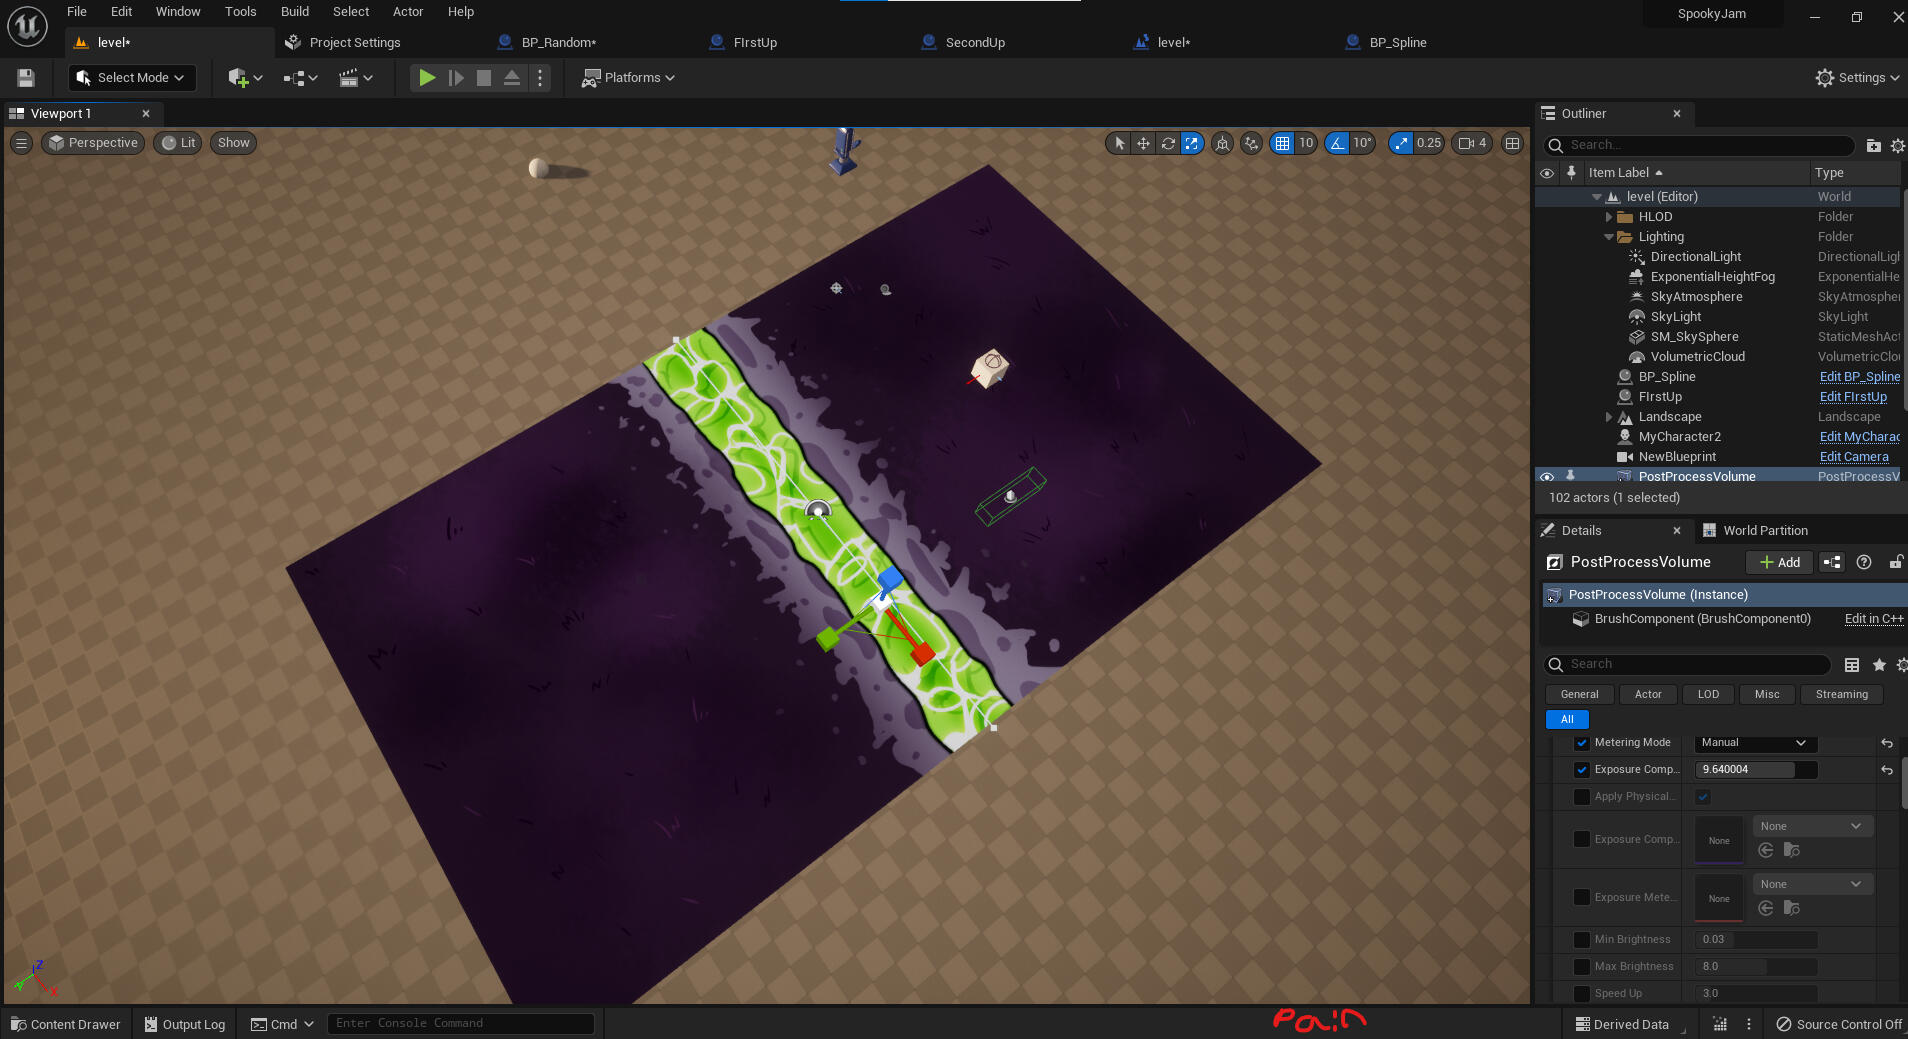Screen dimensions: 1908x1039
Task: Open viewport layout maximize/restore button
Action: pyautogui.click(x=1513, y=143)
